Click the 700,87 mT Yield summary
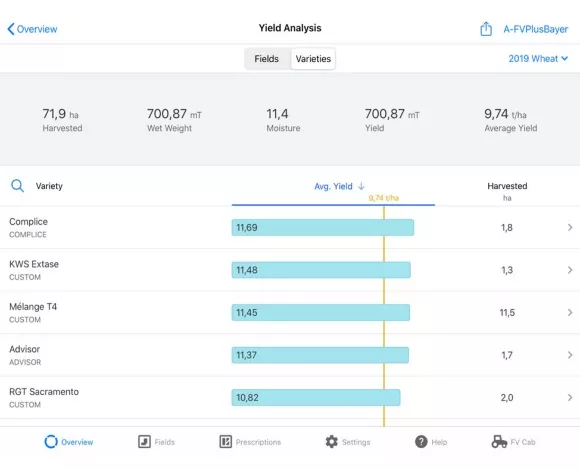Screen dimensions: 580x470 (x=392, y=120)
